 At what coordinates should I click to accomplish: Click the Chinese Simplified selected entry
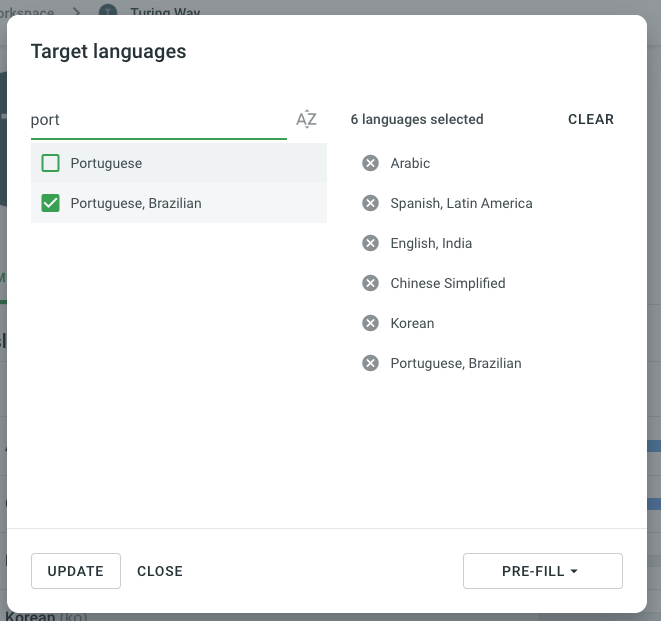point(447,283)
